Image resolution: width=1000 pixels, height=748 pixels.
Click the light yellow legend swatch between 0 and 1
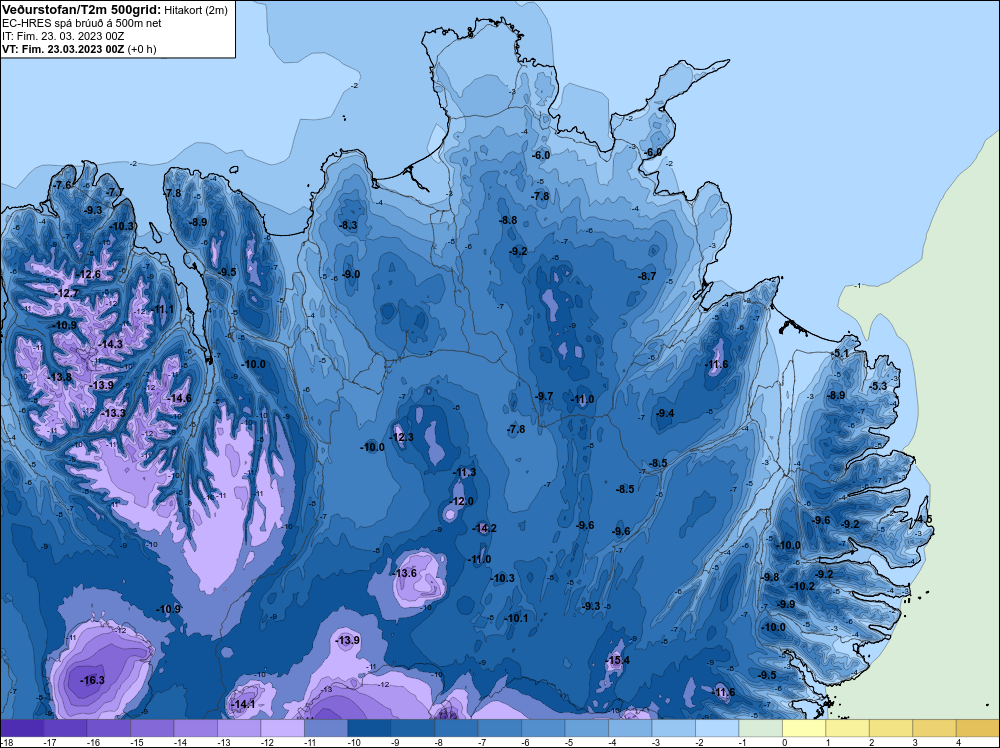pyautogui.click(x=804, y=728)
